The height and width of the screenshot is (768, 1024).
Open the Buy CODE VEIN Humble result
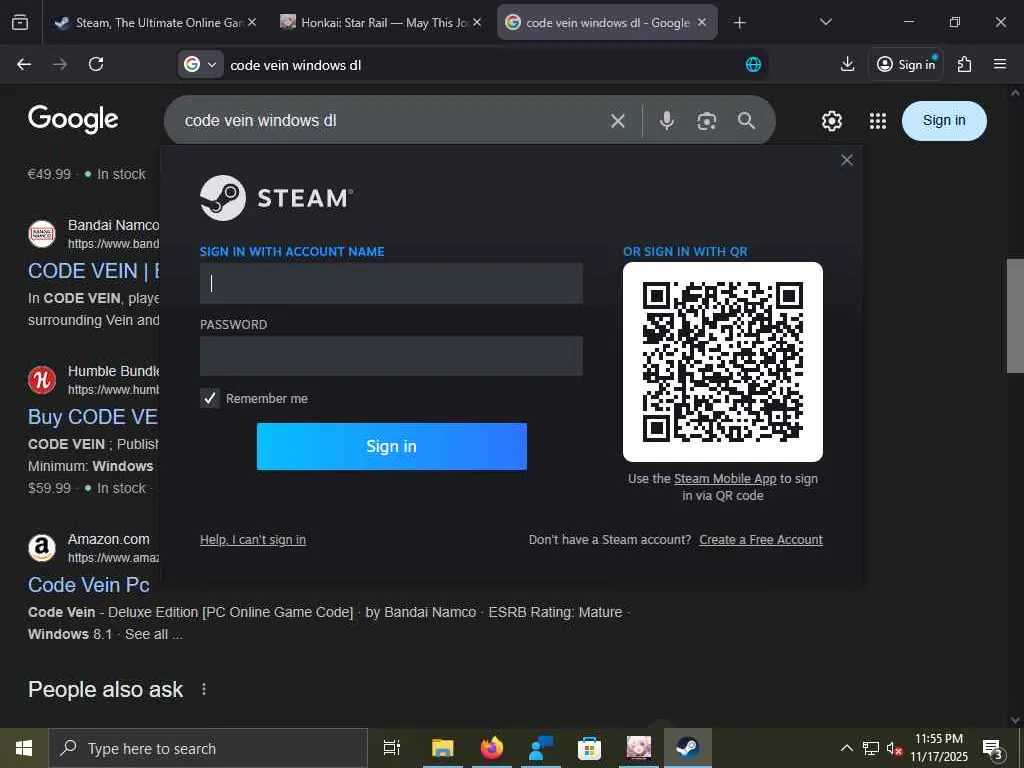tap(93, 417)
